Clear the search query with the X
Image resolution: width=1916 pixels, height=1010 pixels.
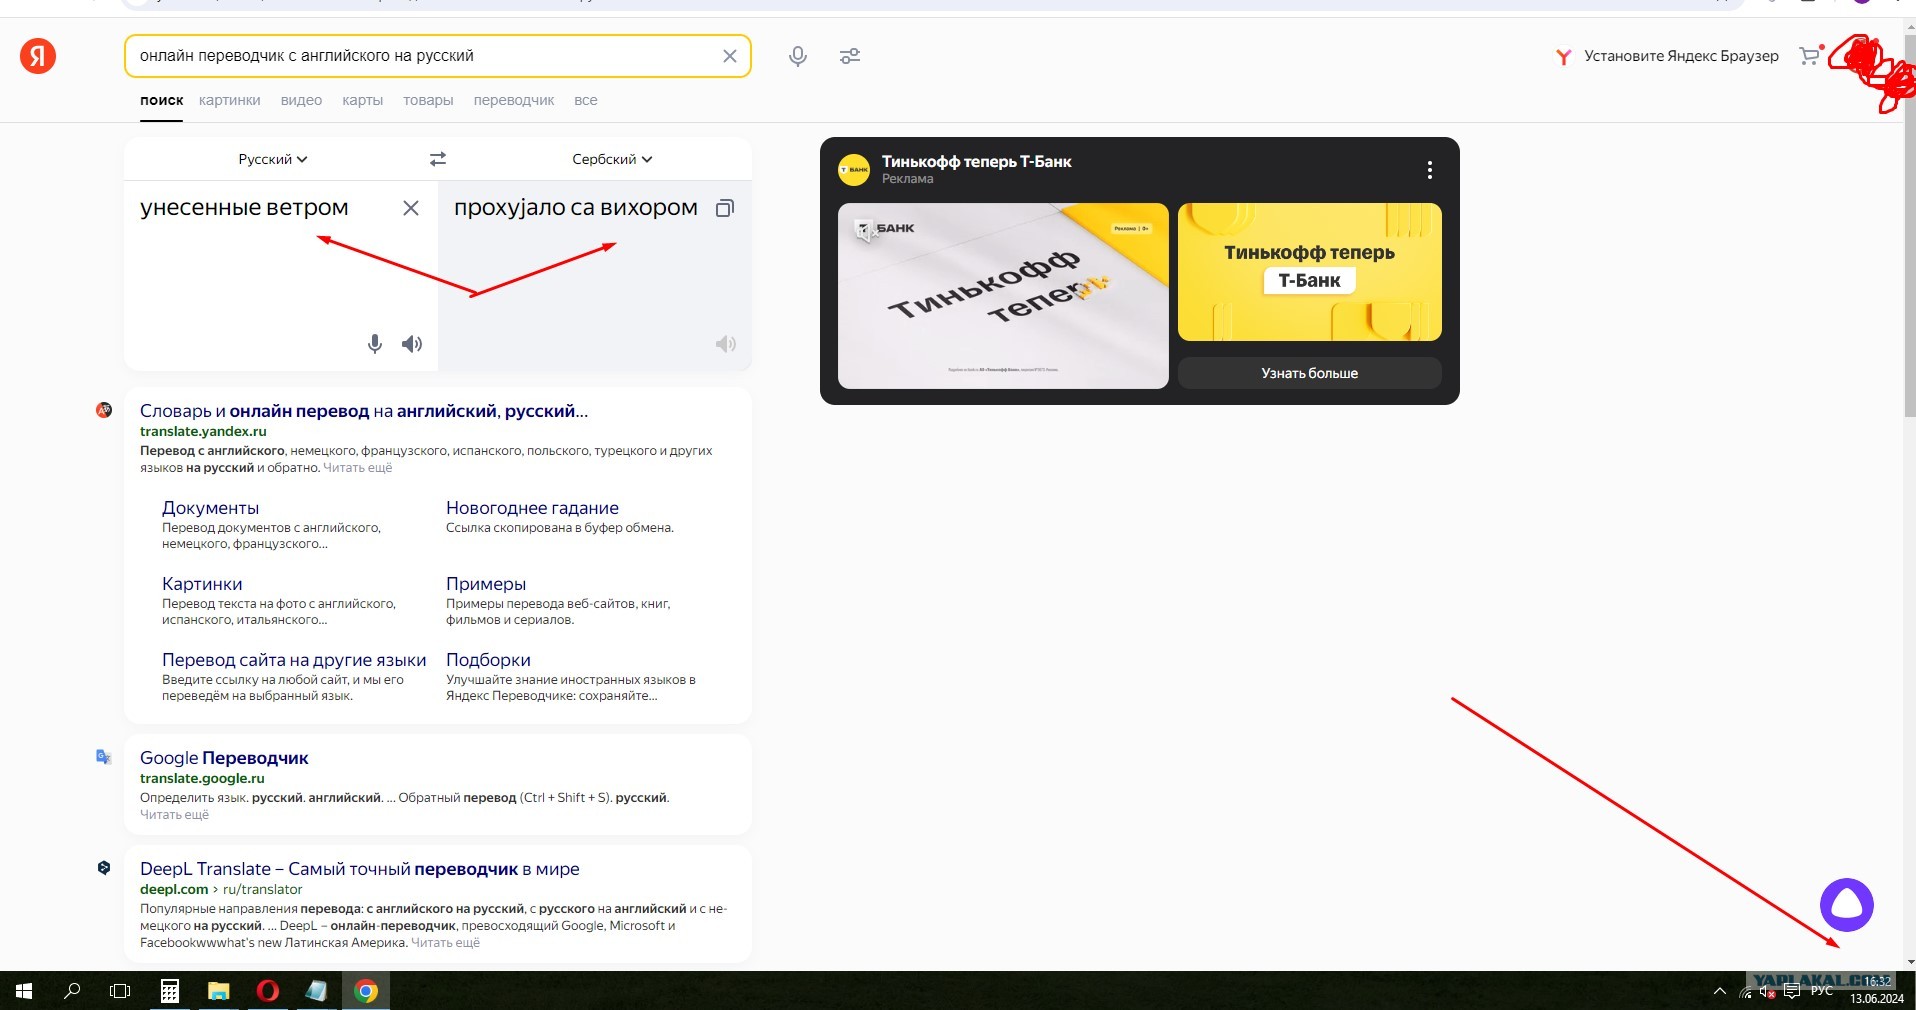coord(730,56)
